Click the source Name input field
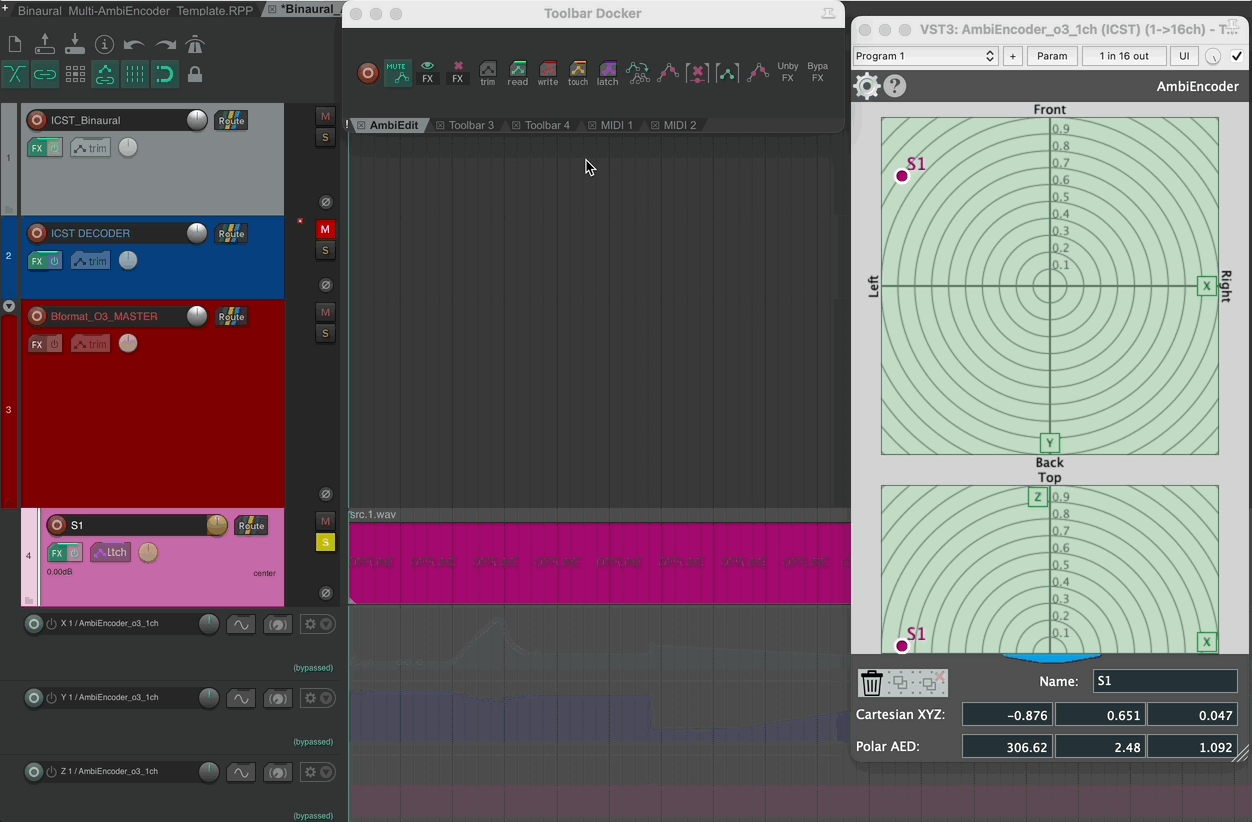 point(1164,681)
